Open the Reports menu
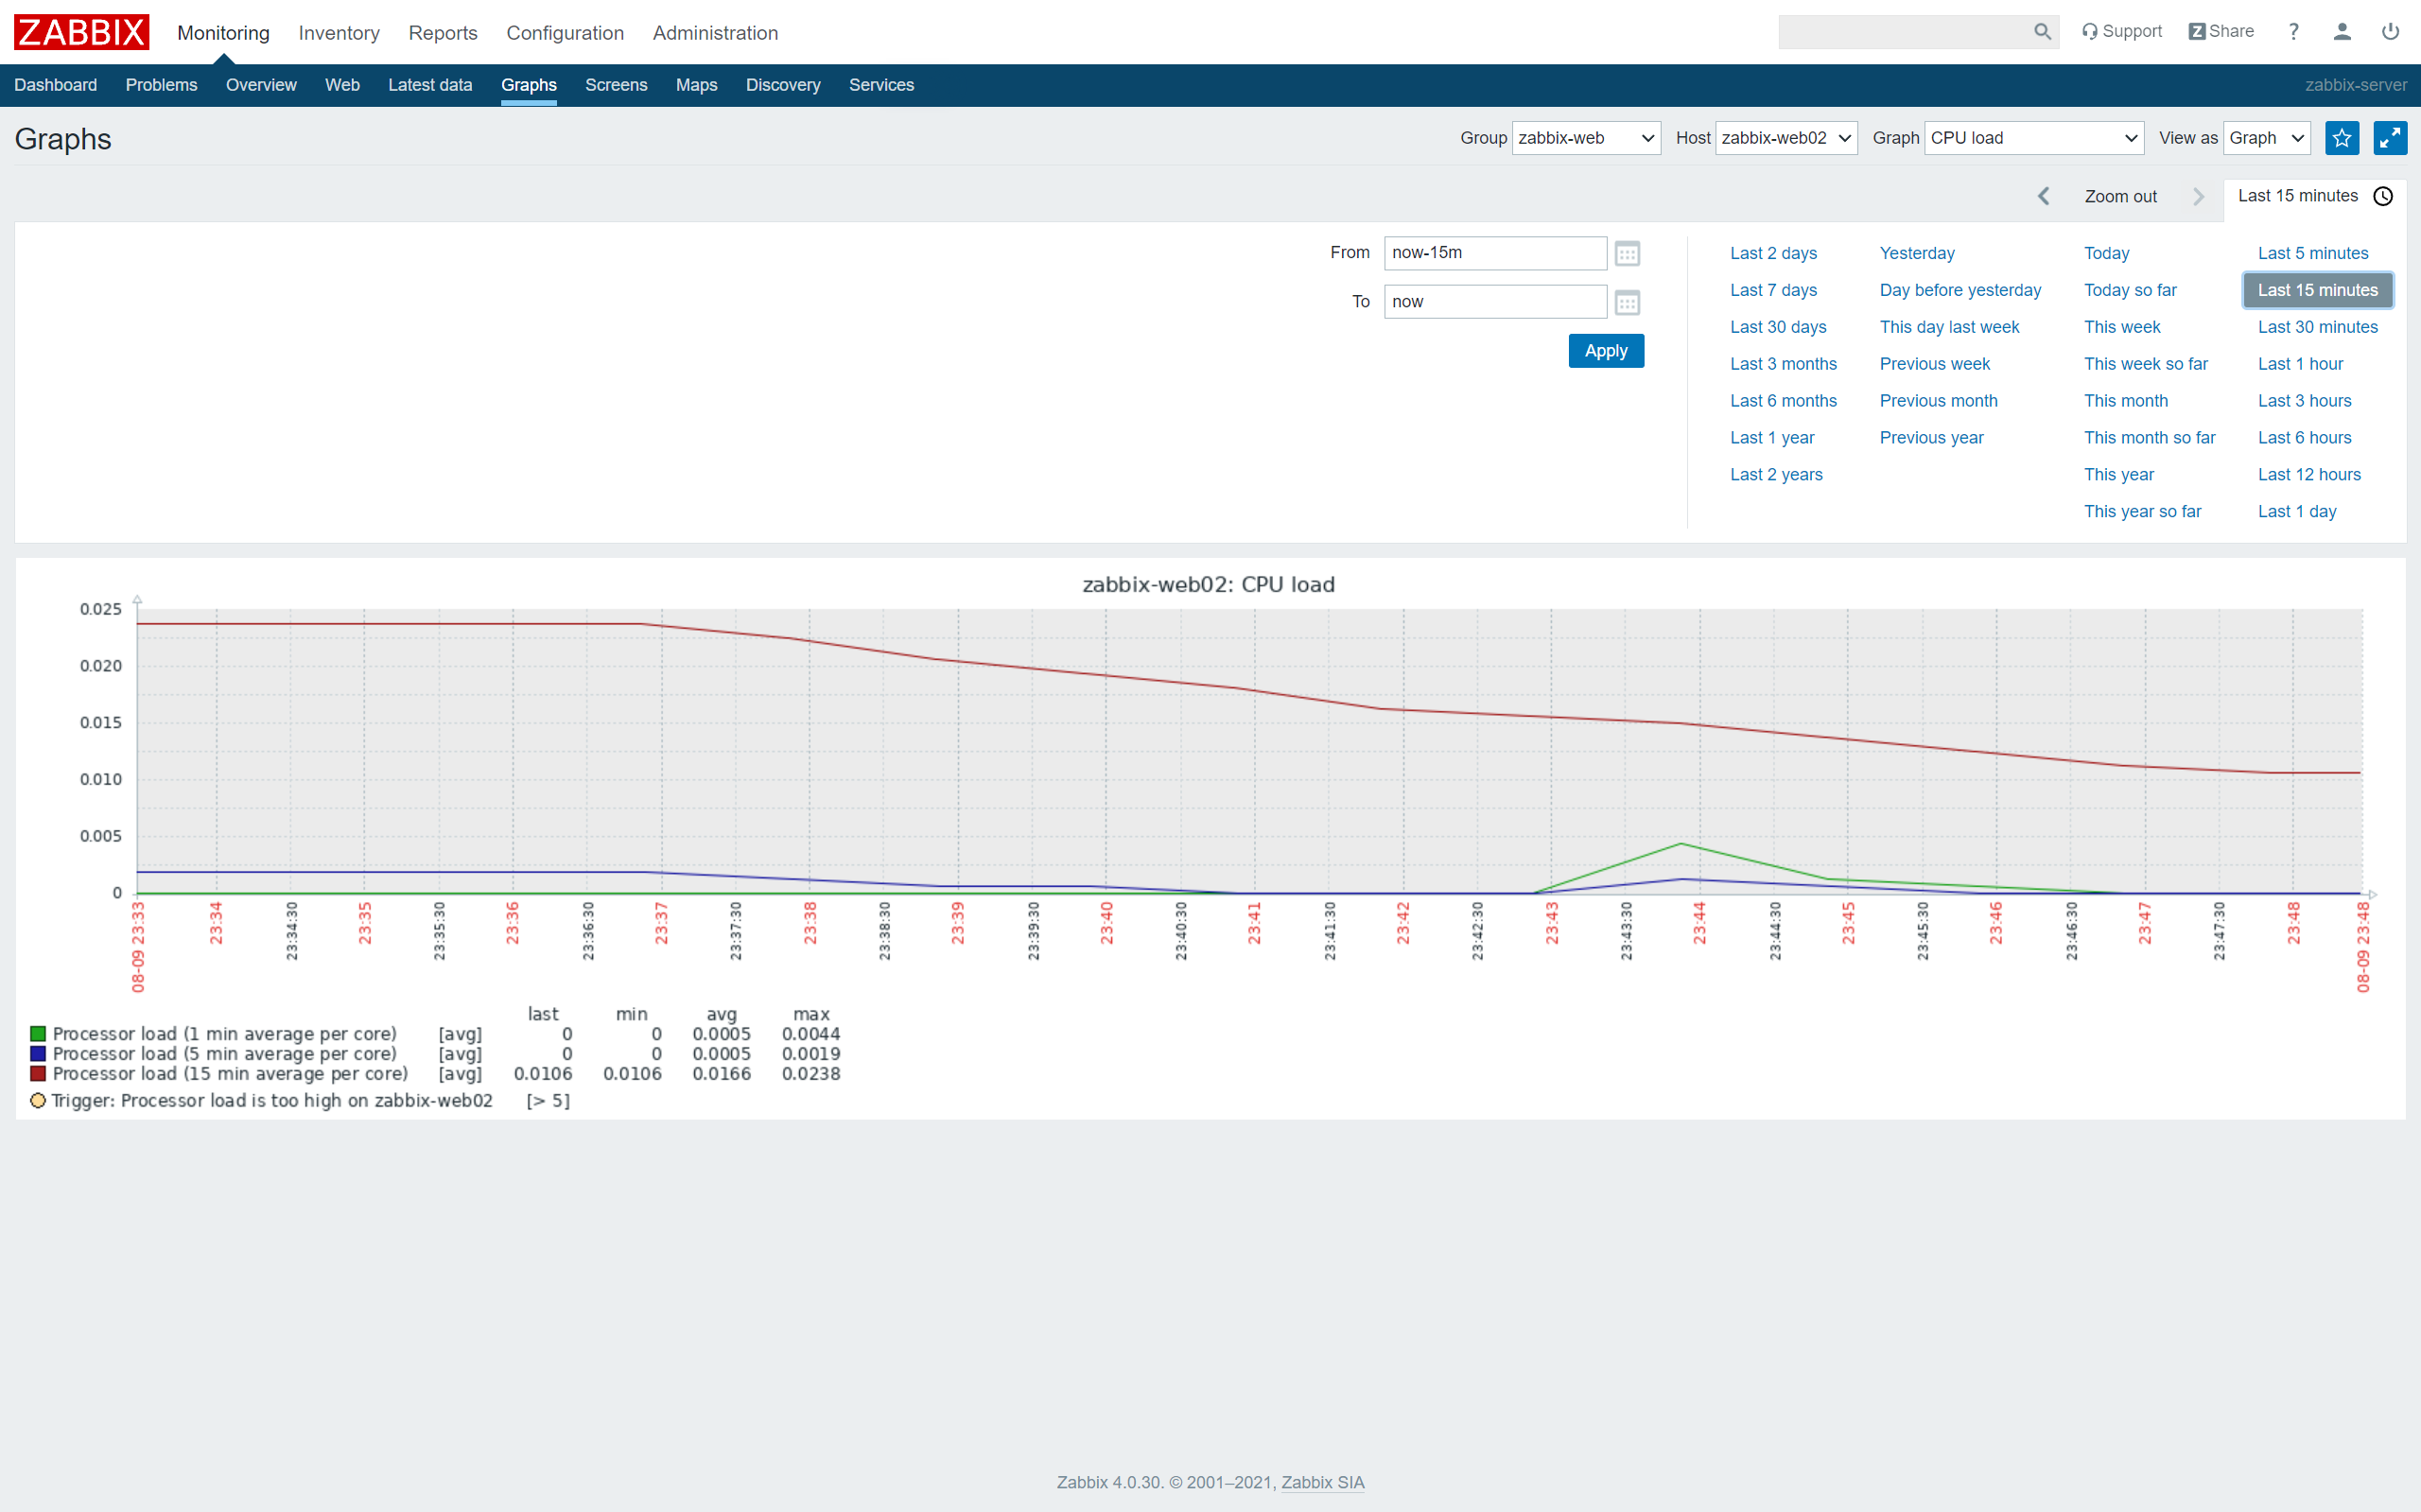The image size is (2421, 1512). coord(443,33)
